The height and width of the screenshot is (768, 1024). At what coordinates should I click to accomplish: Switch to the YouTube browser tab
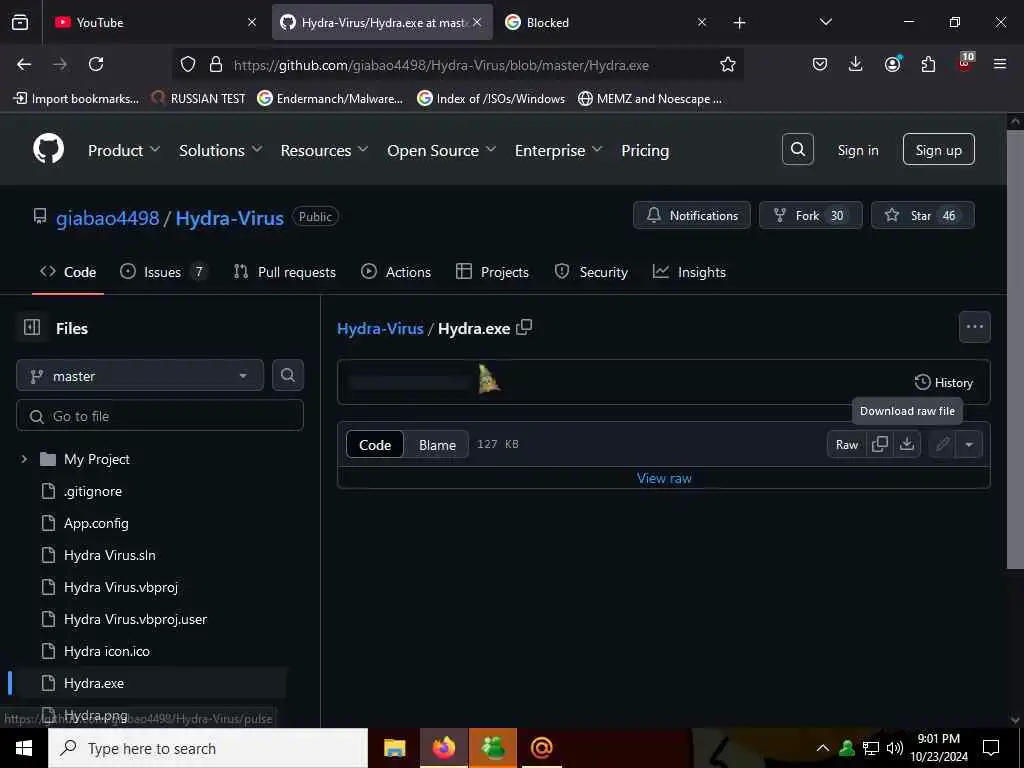tap(155, 22)
